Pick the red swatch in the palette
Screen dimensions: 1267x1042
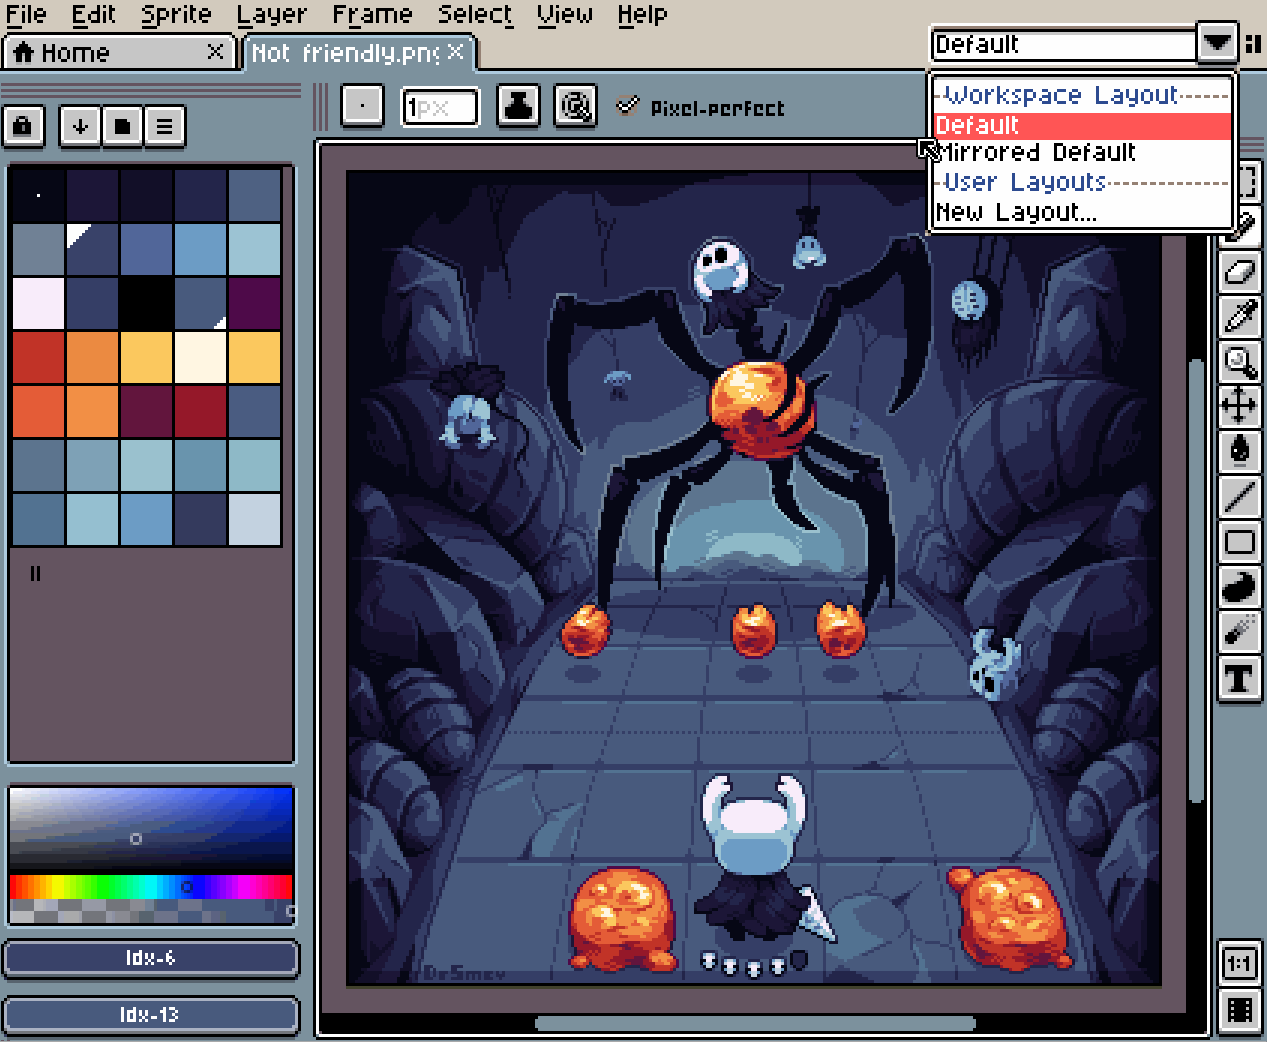(39, 357)
